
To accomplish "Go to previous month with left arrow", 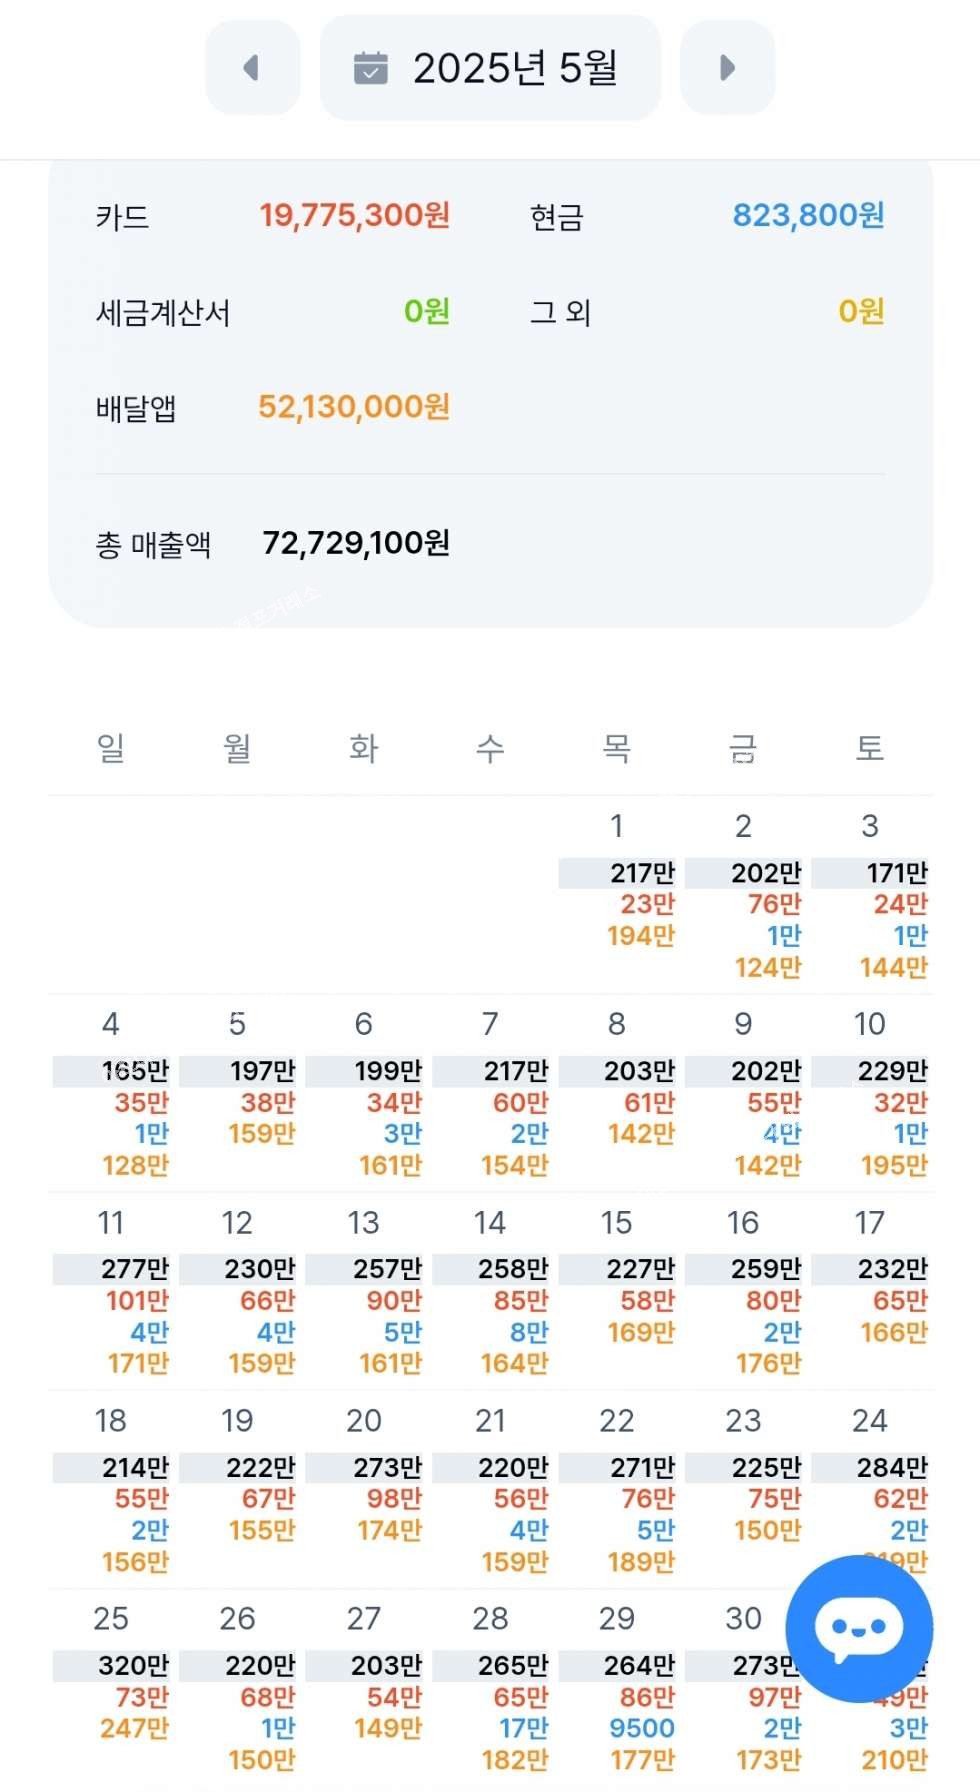I will tap(252, 68).
